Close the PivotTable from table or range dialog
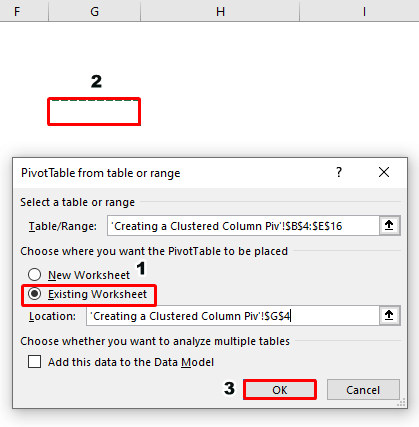The width and height of the screenshot is (419, 427). coord(384,172)
